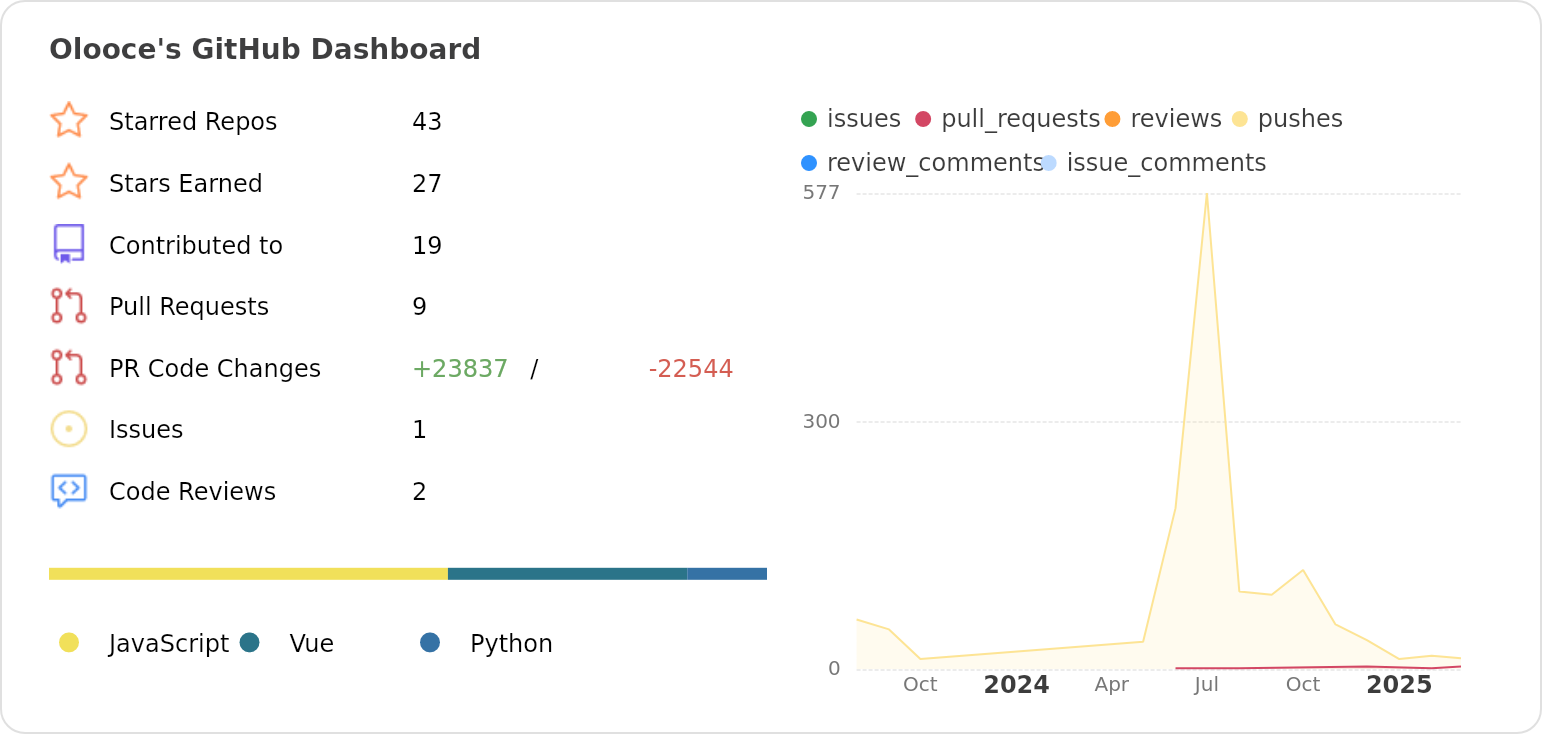Click the Starred Repos star icon
1542x734 pixels.
[69, 120]
